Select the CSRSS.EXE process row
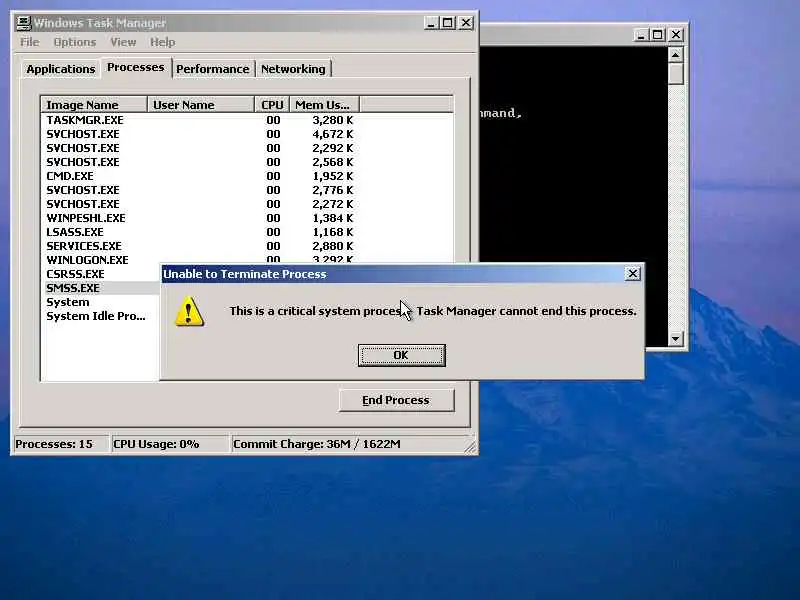Screen dimensions: 800x600 click(x=101, y=274)
